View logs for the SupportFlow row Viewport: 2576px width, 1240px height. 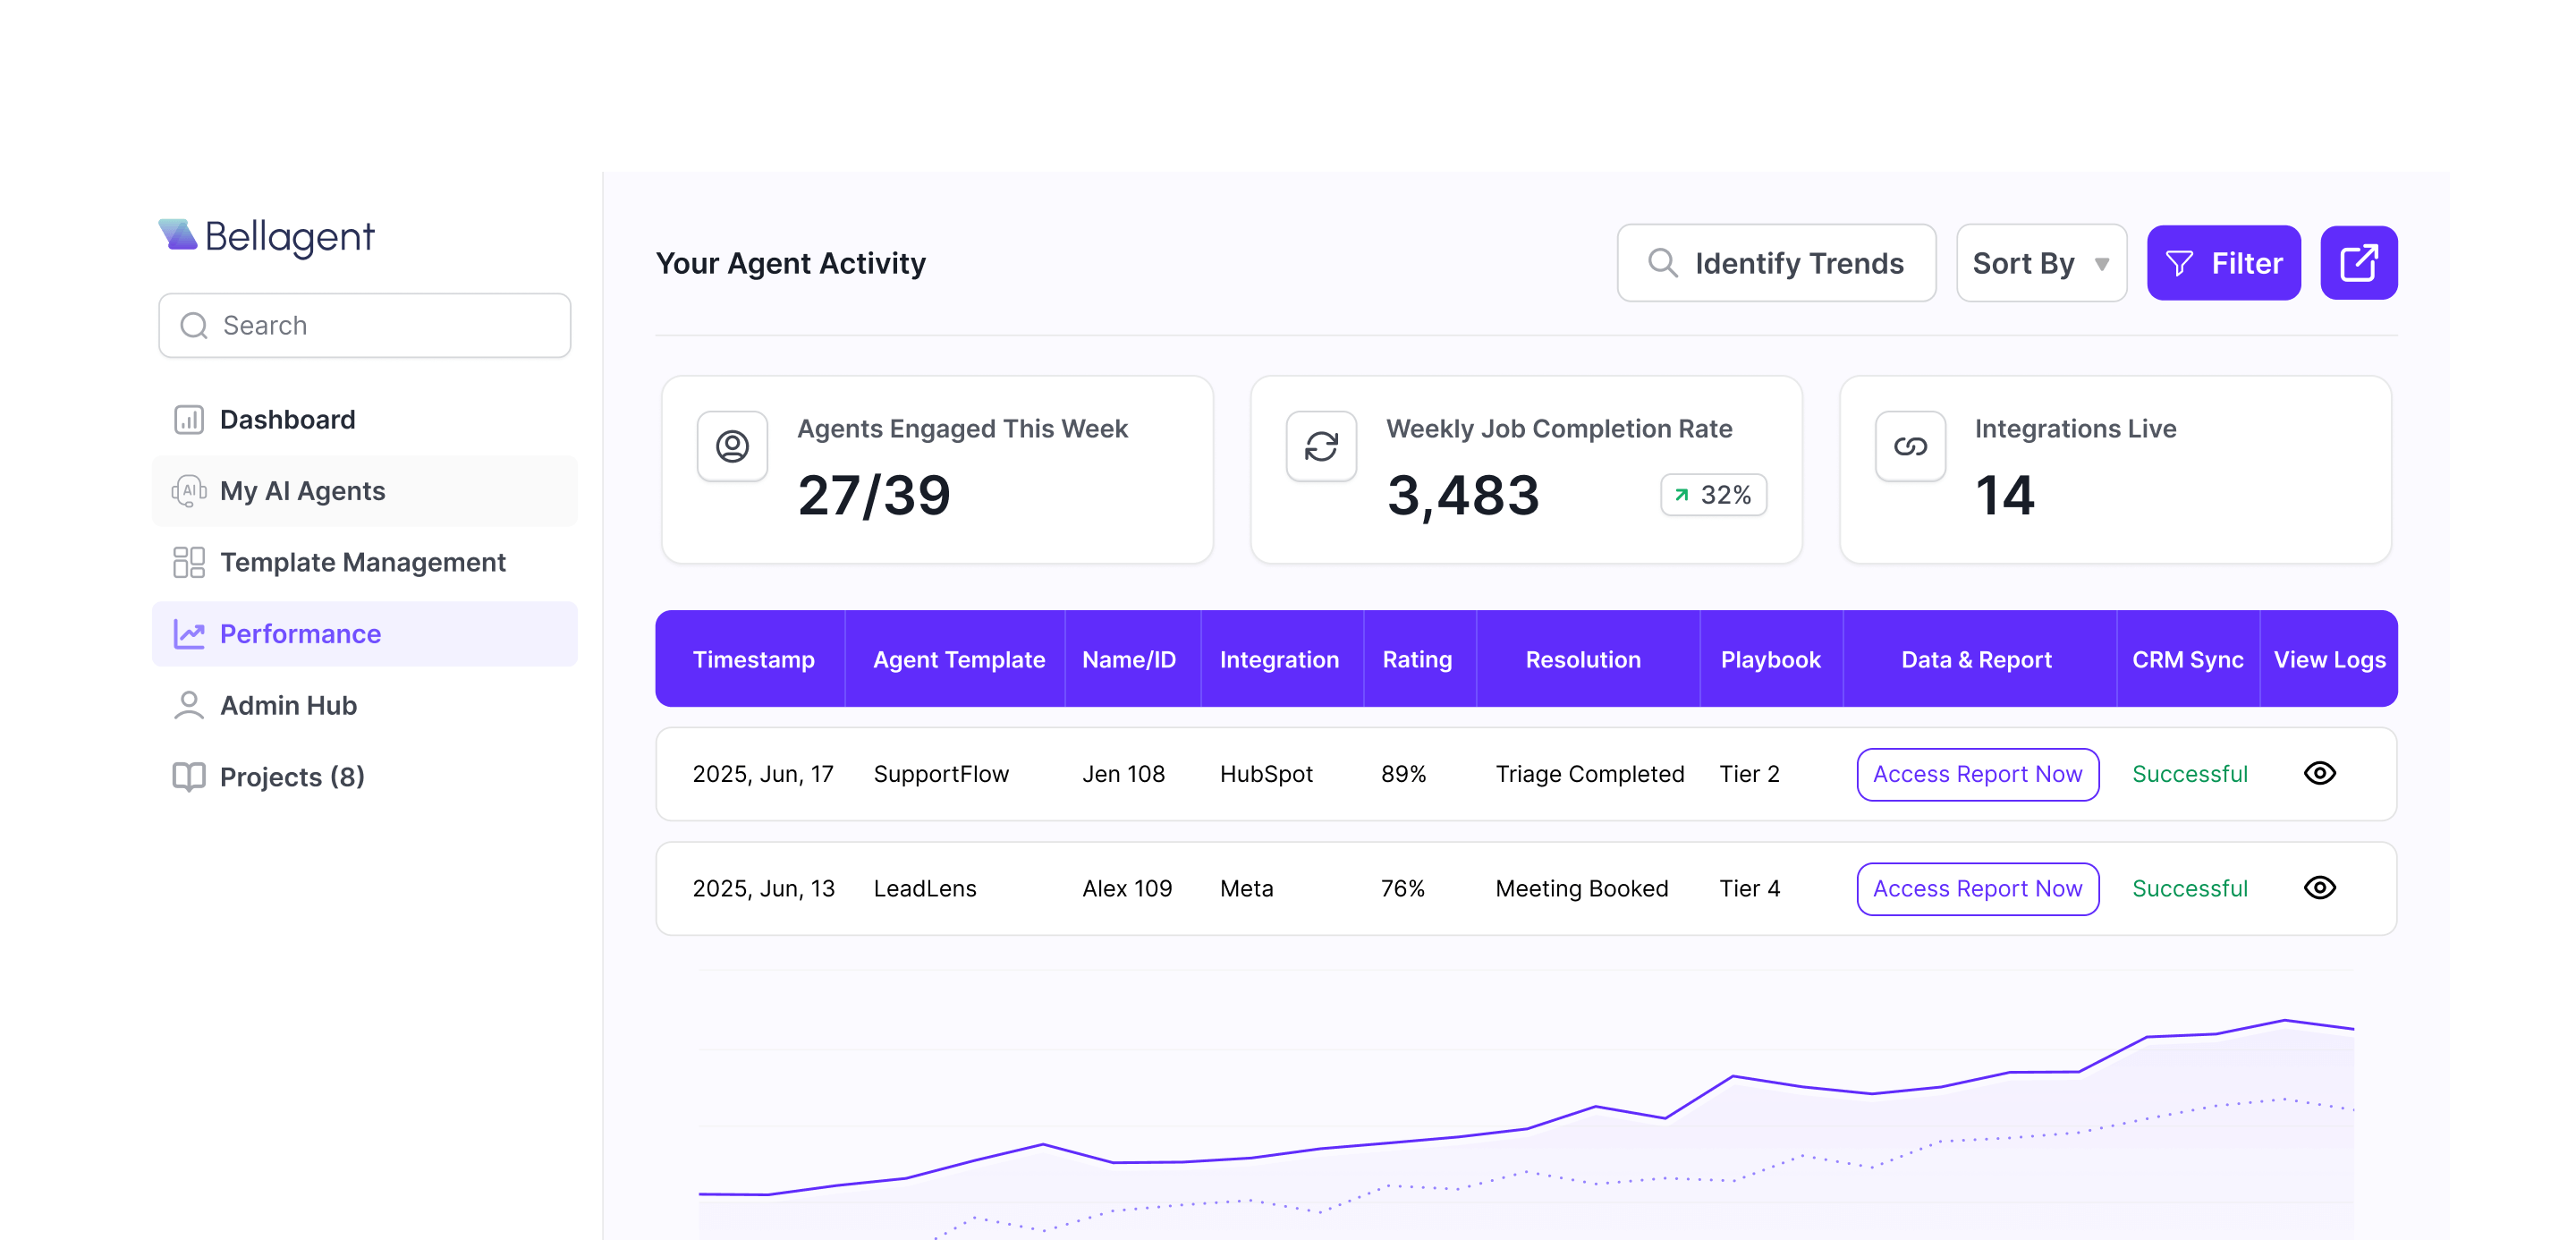2319,773
